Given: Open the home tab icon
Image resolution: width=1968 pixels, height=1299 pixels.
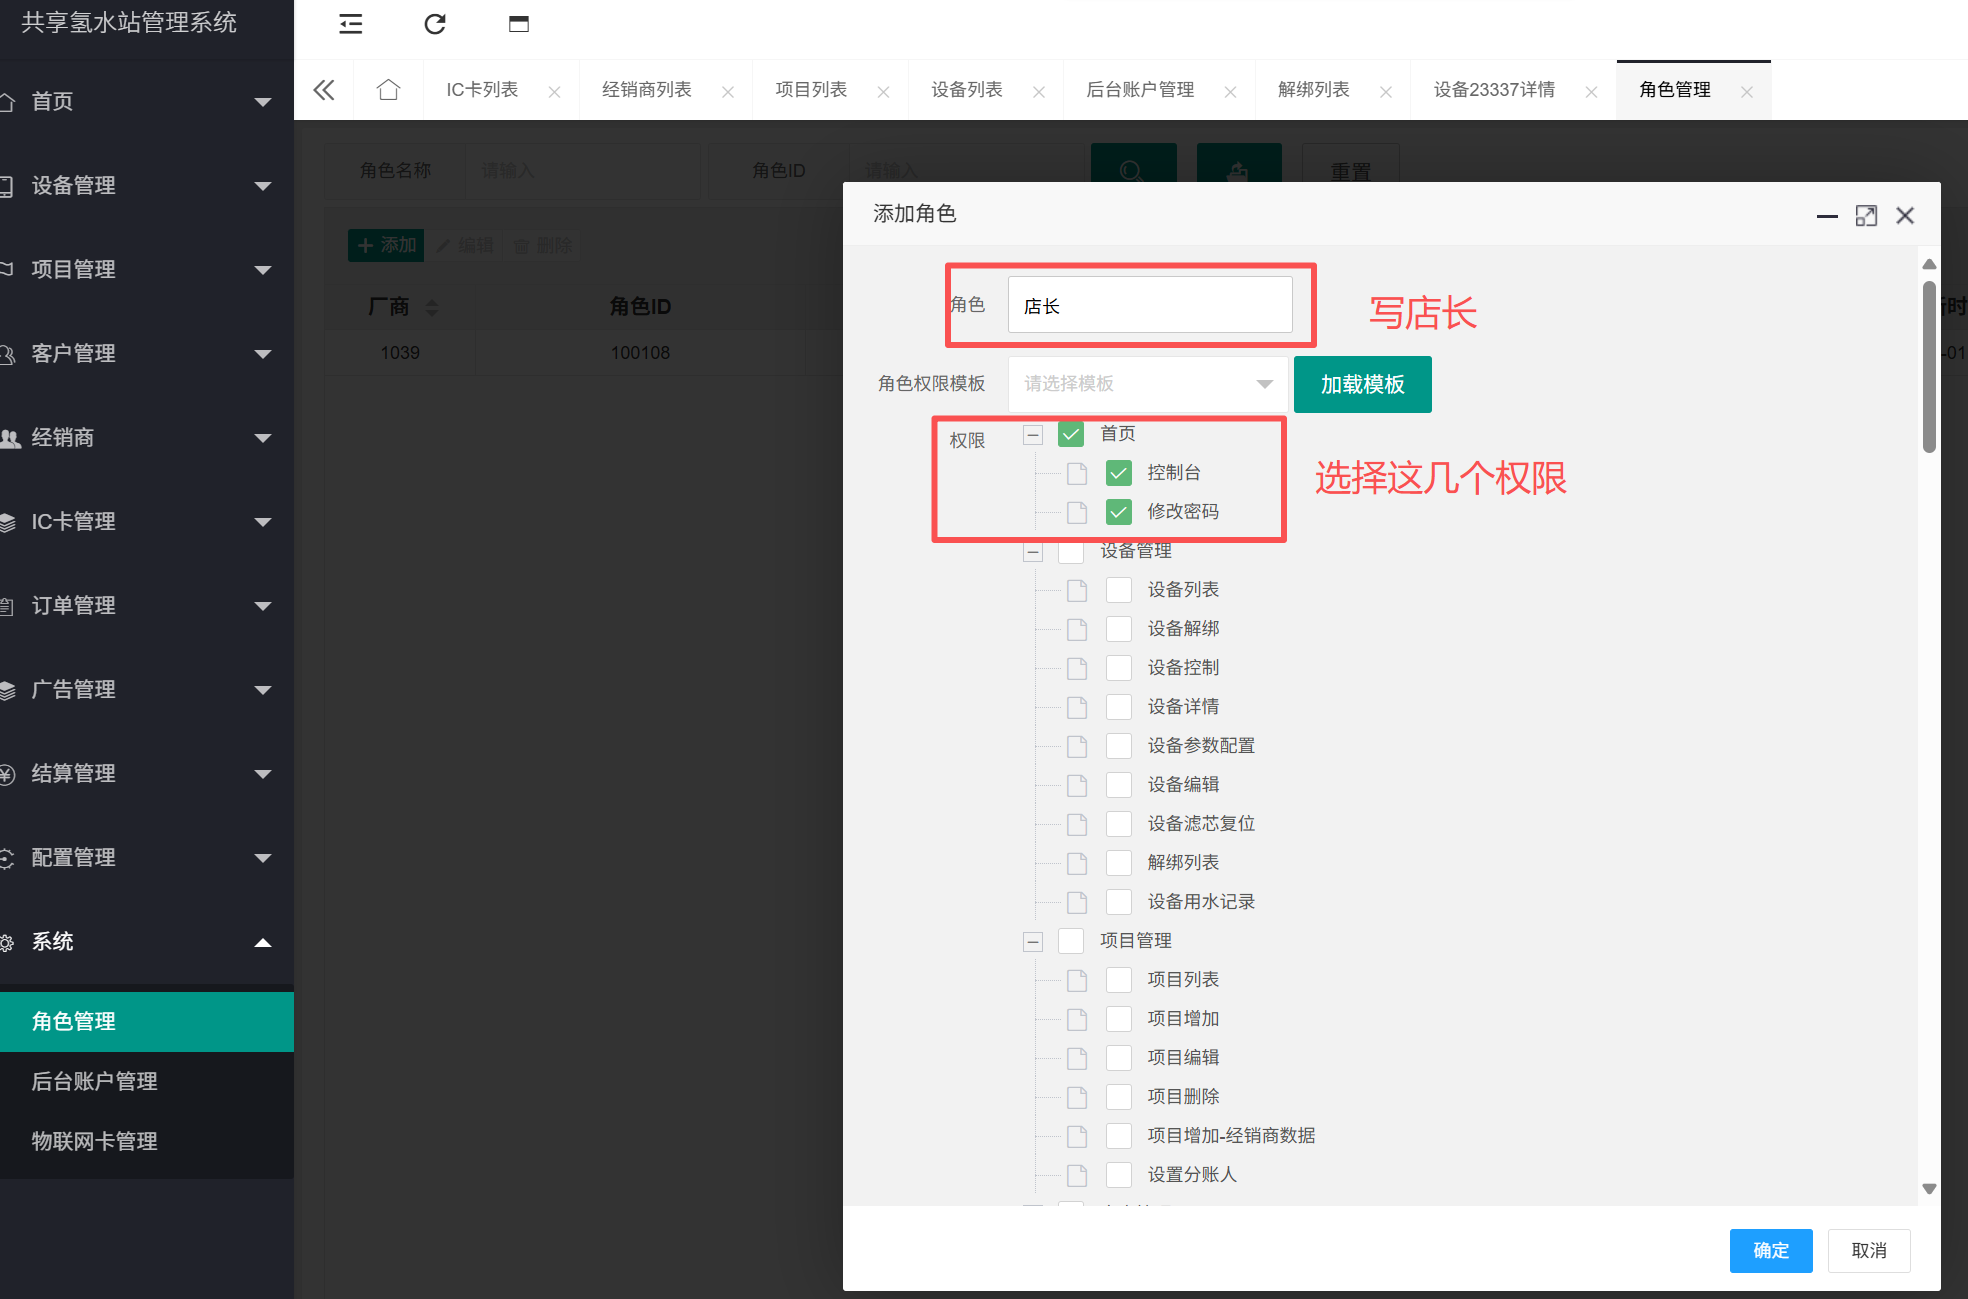Looking at the screenshot, I should point(388,90).
